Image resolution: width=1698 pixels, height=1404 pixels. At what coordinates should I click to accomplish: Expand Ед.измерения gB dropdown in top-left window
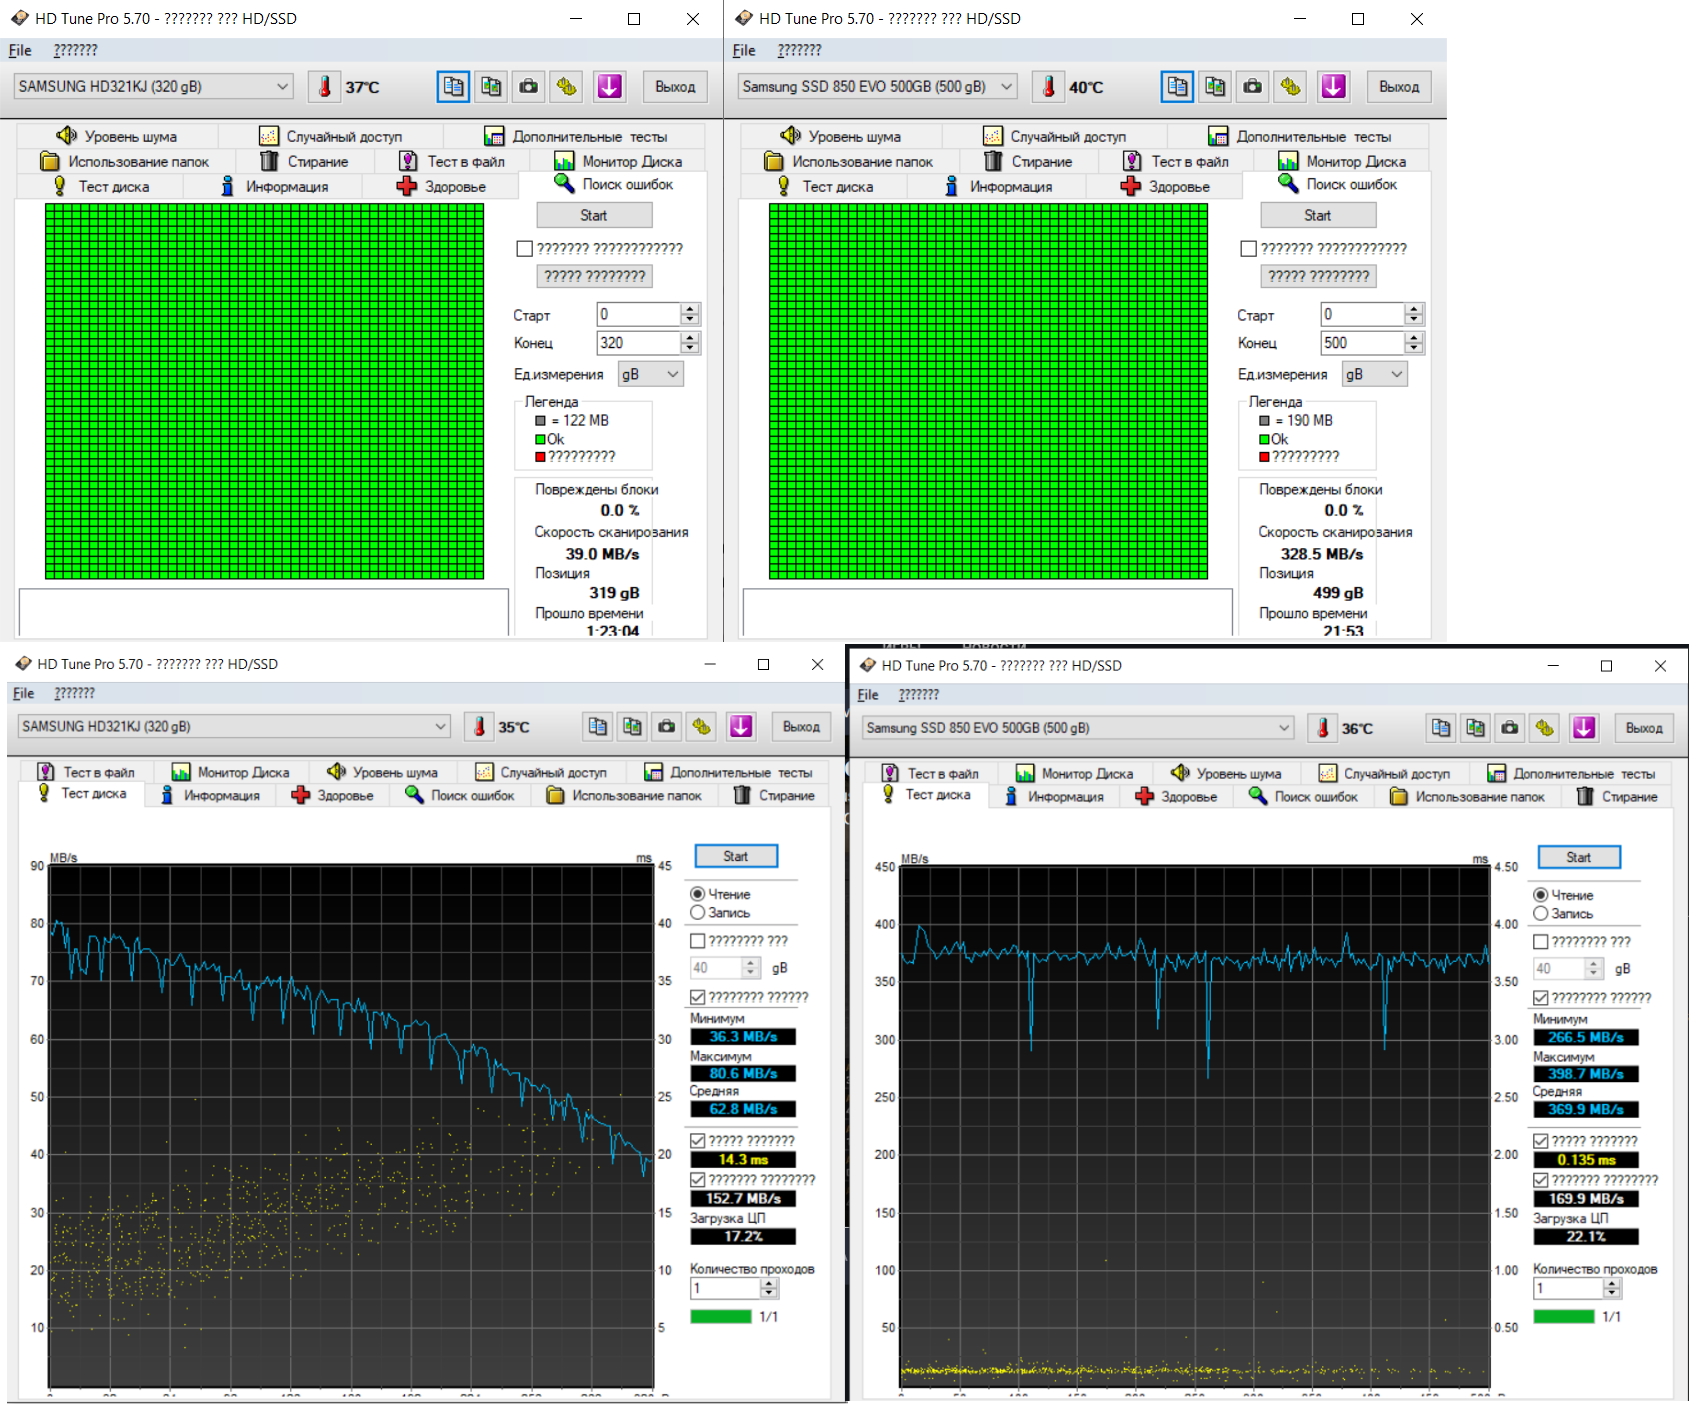[651, 374]
